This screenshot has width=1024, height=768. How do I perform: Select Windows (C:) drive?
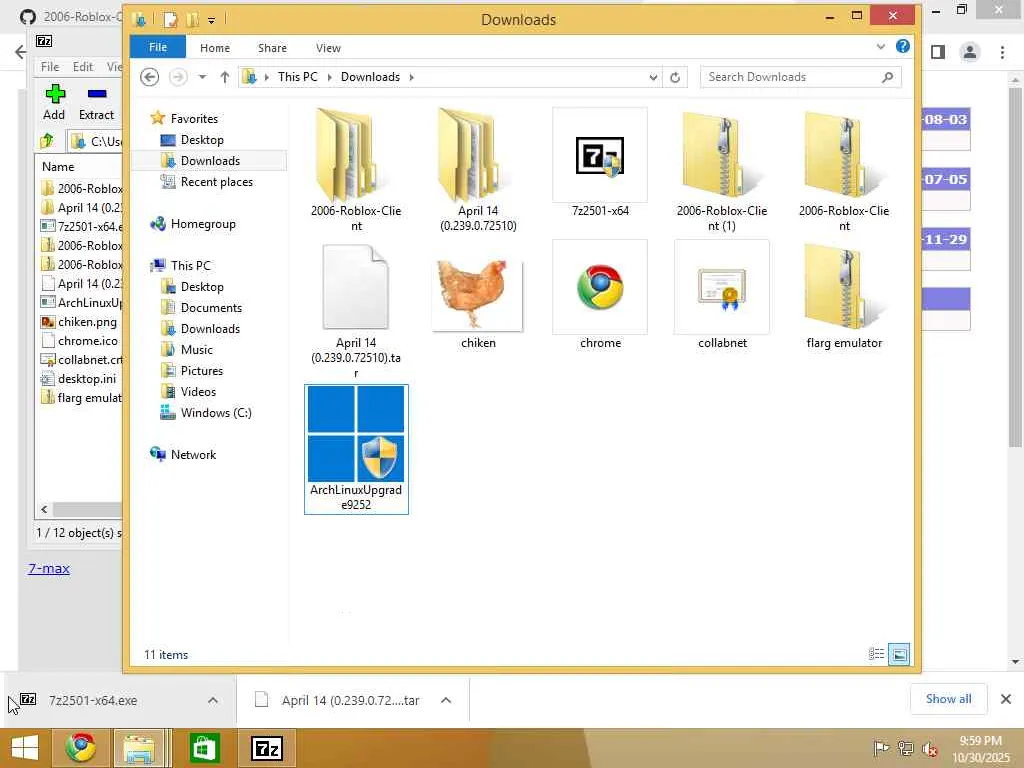[216, 413]
